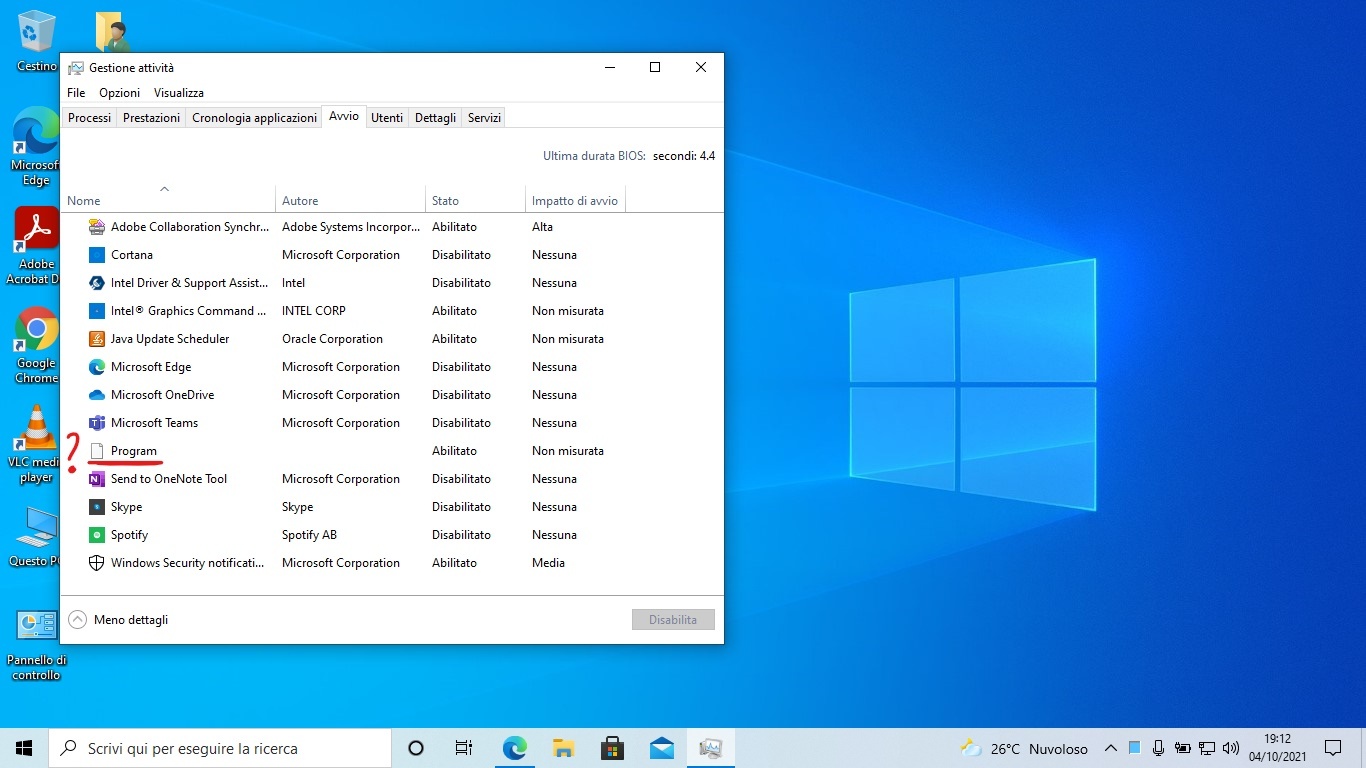Open Microsoft Store from the taskbar
Viewport: 1366px width, 768px height.
[x=612, y=748]
